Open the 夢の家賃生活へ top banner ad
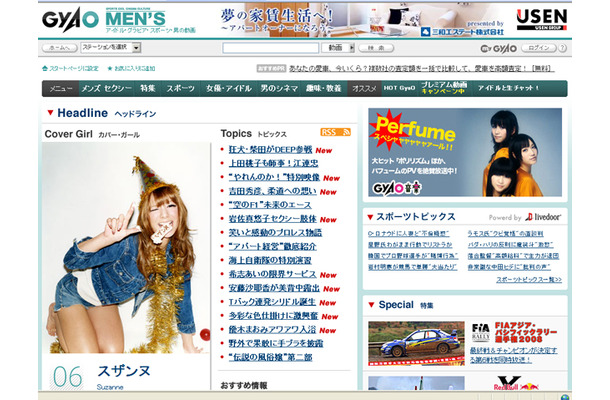Screen dimensions: 610x400 [x=362, y=20]
